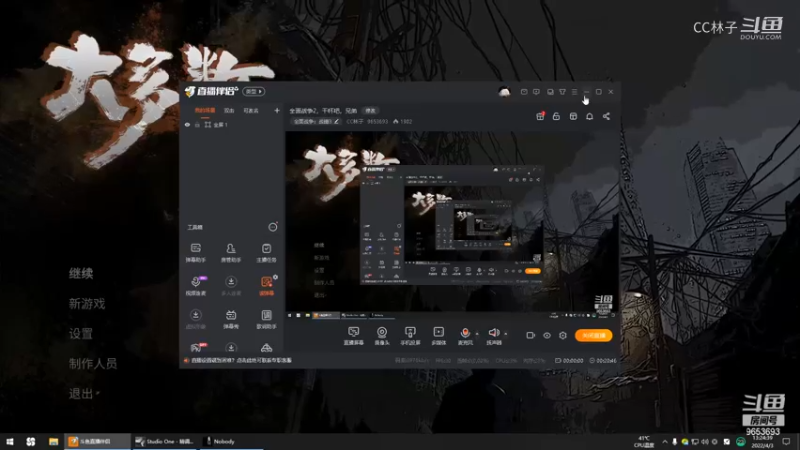This screenshot has width=800, height=450.
Task: Switch to the third scene tab
Action: [251, 110]
